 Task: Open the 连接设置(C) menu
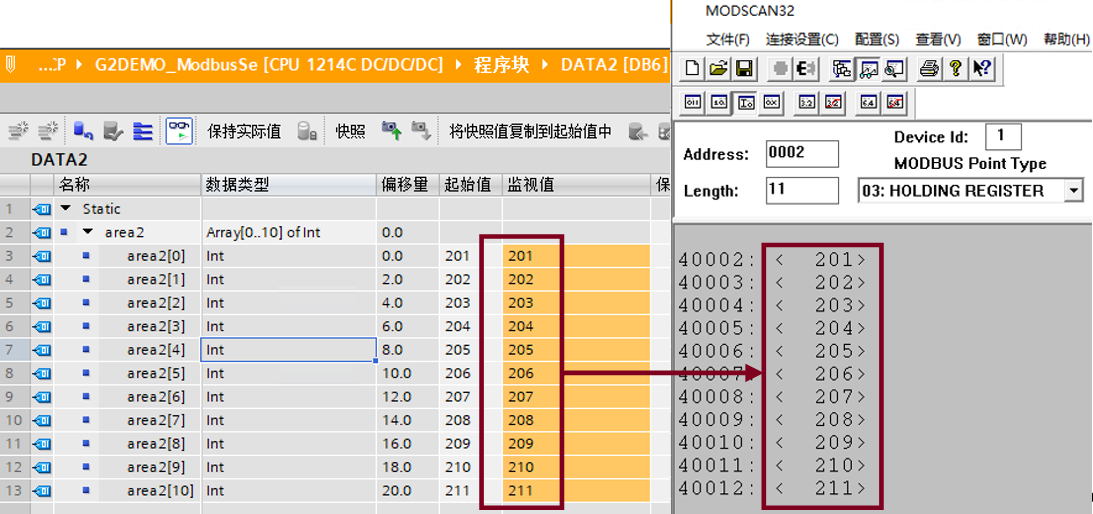(x=802, y=39)
